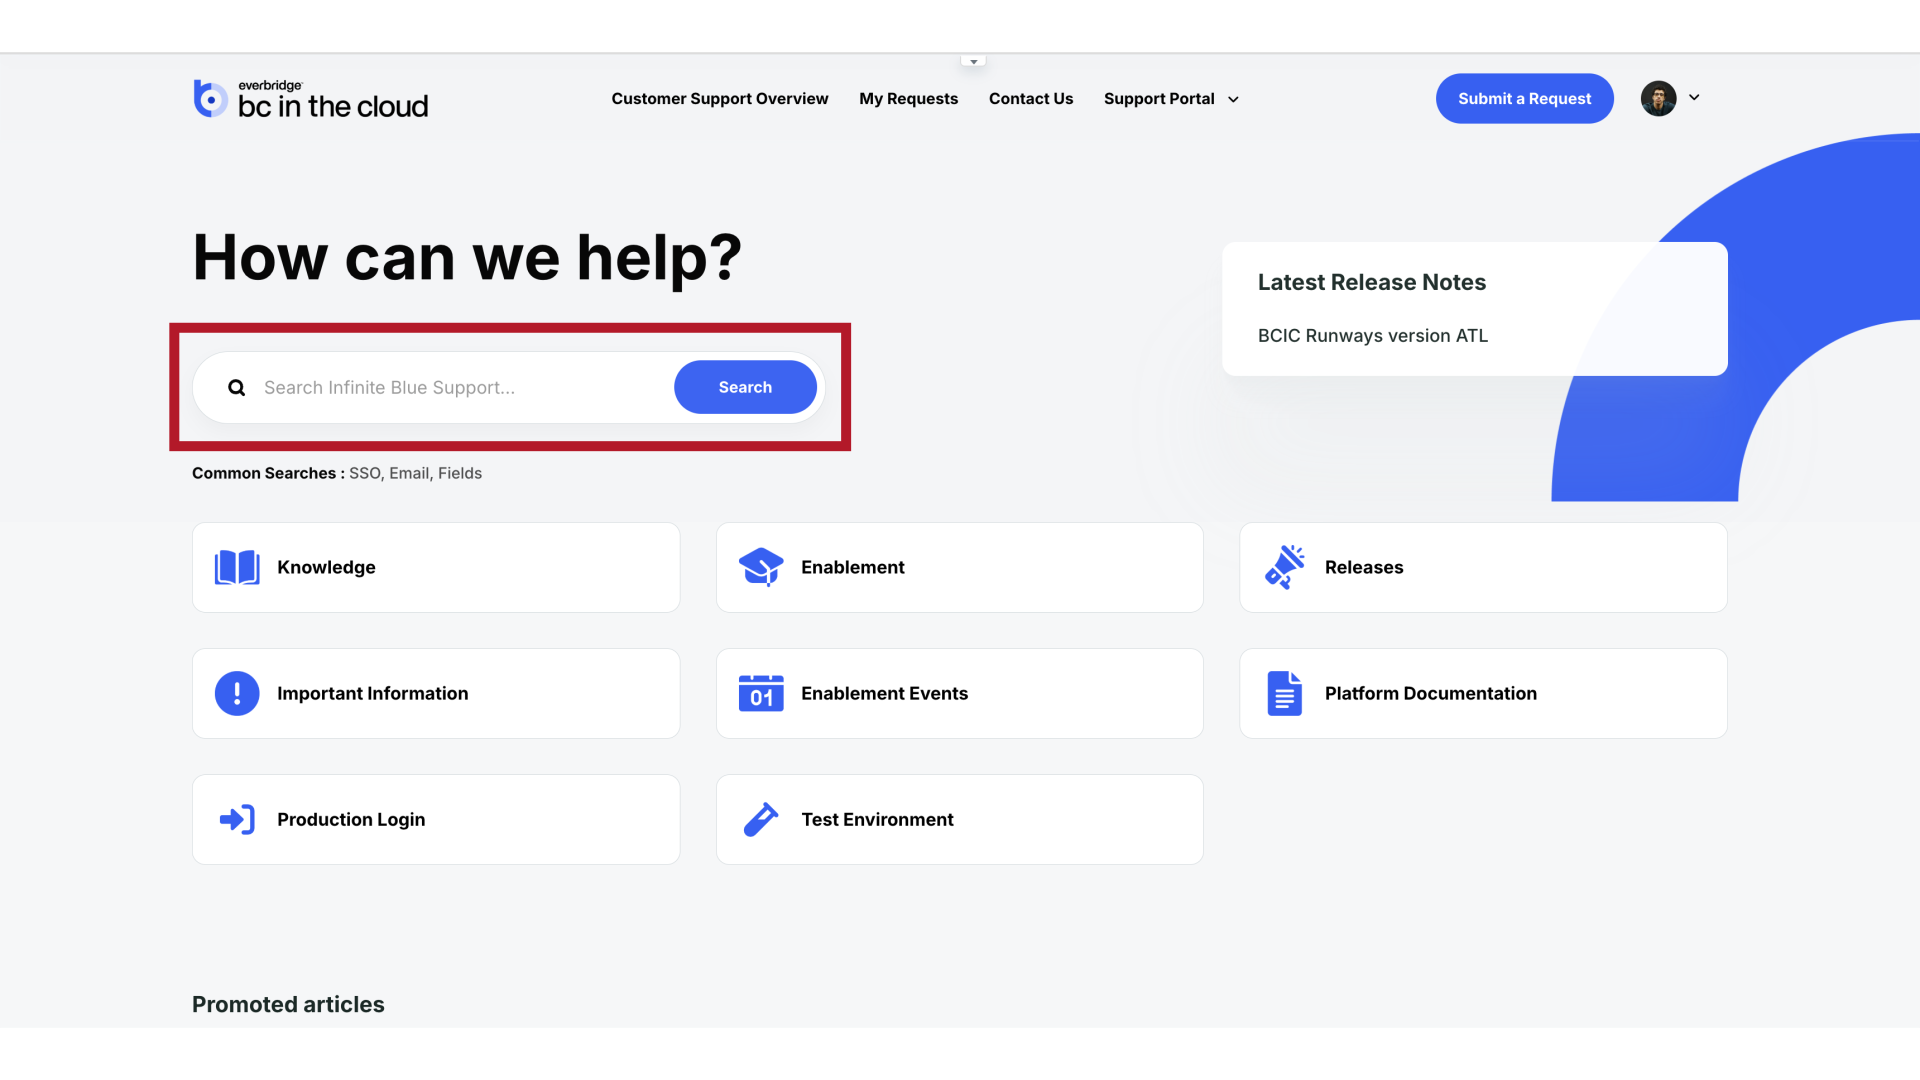Image resolution: width=1920 pixels, height=1080 pixels.
Task: Click the Releases megaphone icon
Action: pos(1285,567)
